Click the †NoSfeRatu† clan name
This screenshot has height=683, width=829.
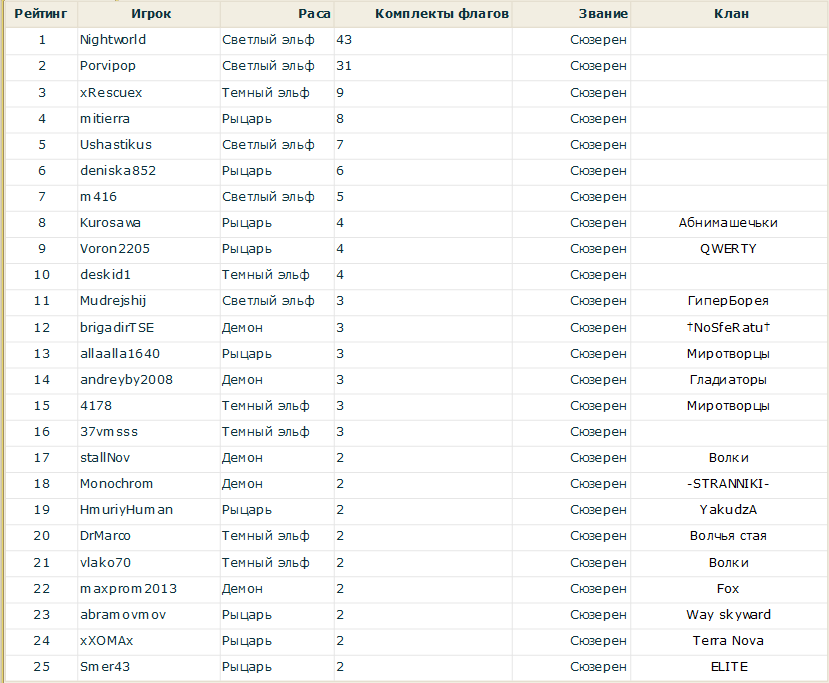pyautogui.click(x=728, y=326)
